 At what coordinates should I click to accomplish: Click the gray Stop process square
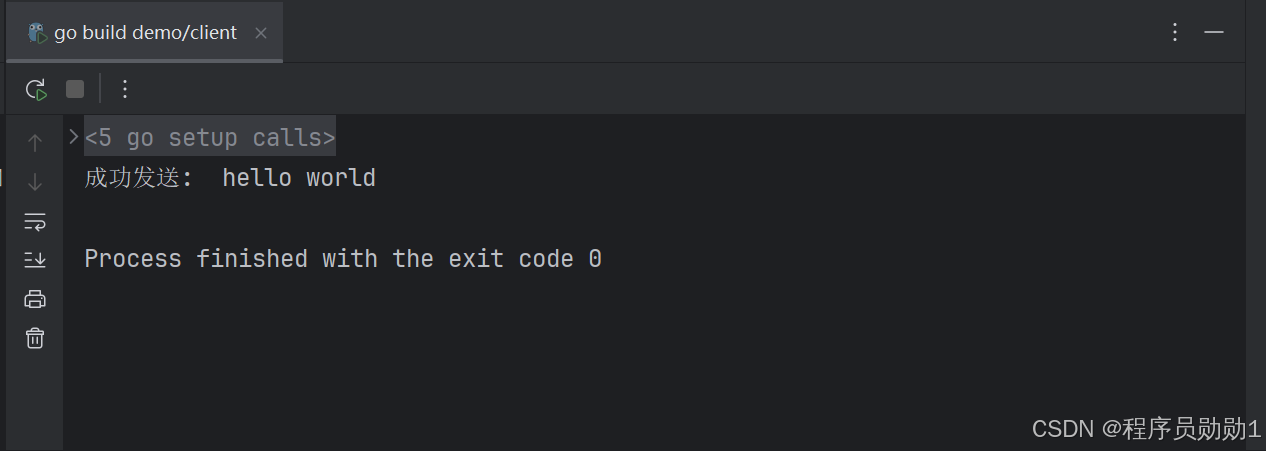tap(75, 89)
